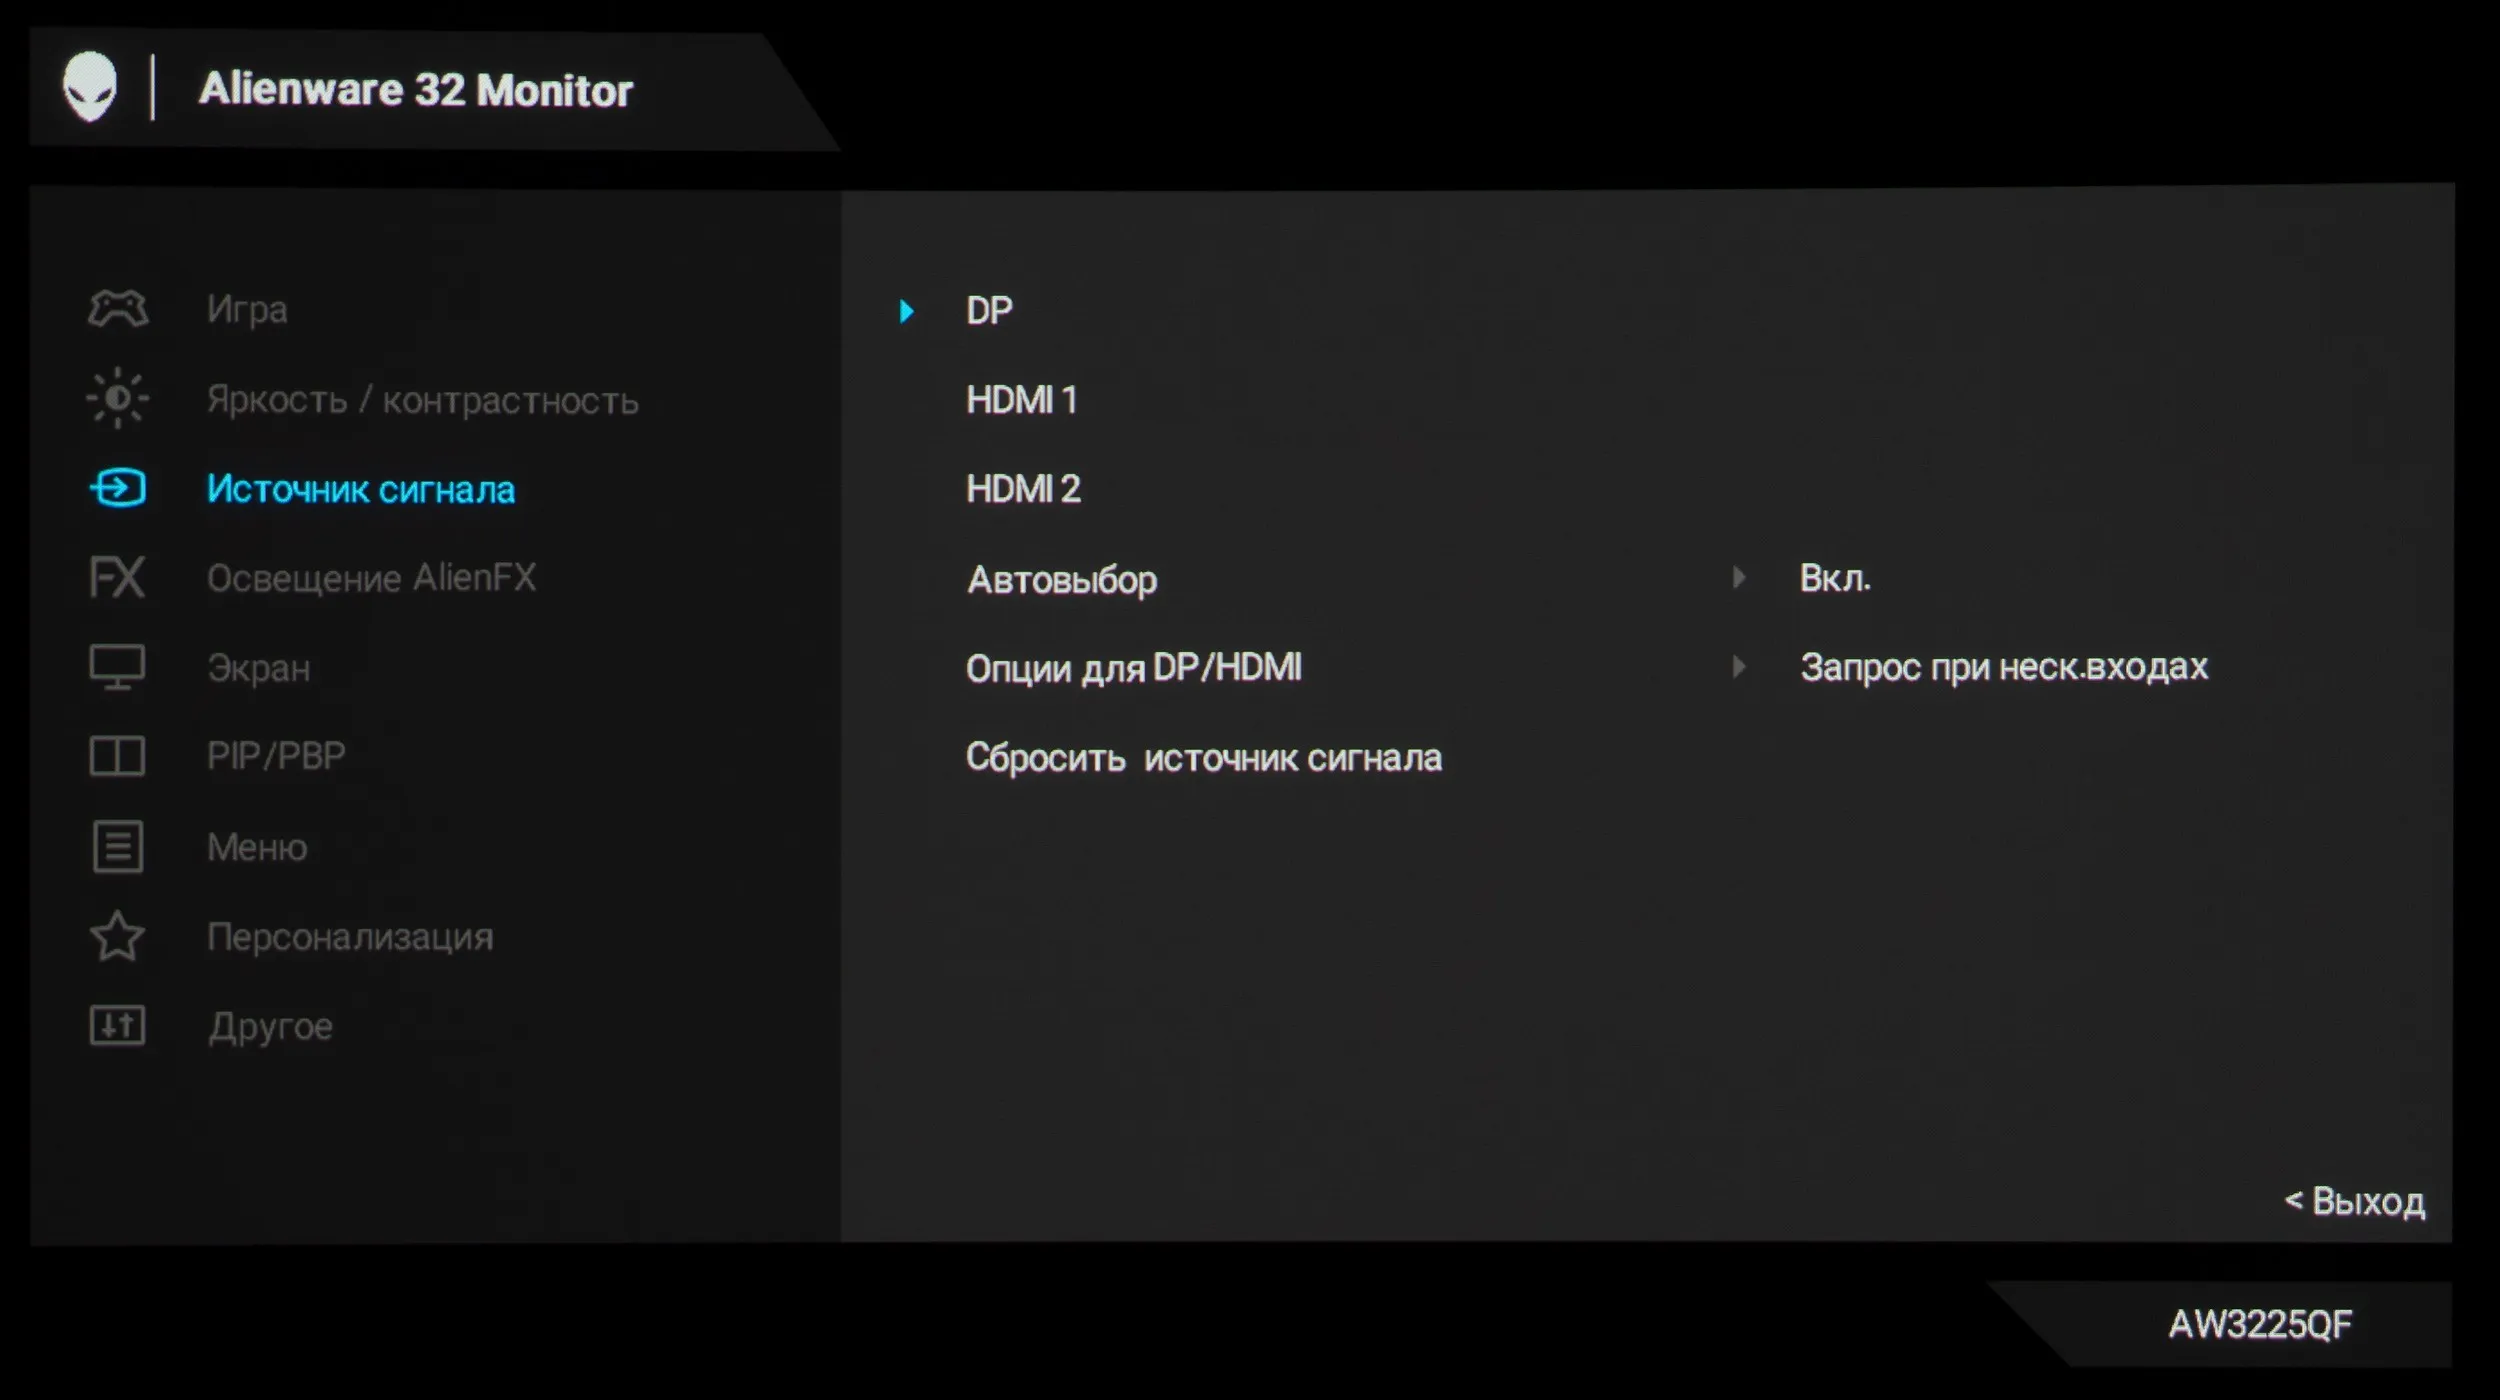The width and height of the screenshot is (2500, 1400).
Task: Select the DP input source
Action: 989,311
